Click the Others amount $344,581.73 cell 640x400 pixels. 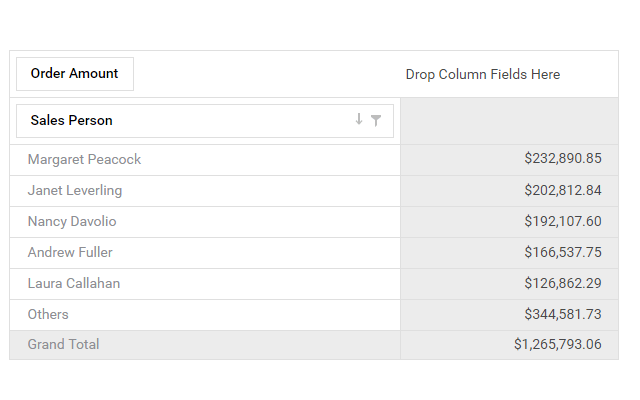click(562, 315)
